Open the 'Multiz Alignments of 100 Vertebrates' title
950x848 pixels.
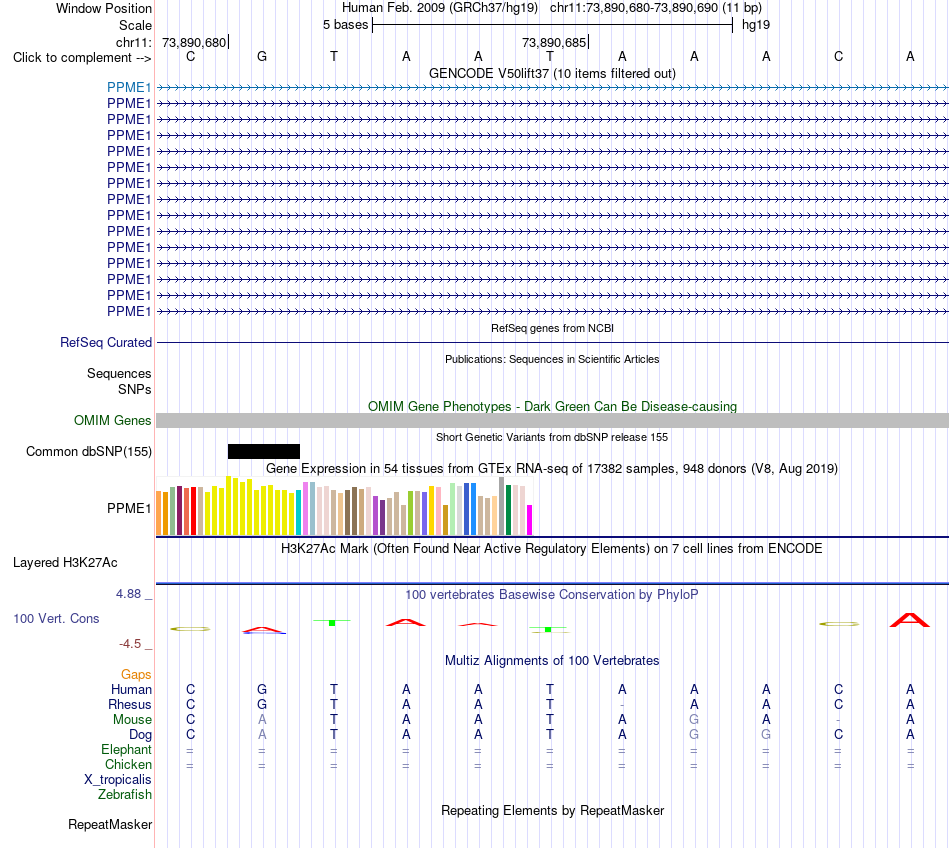coord(552,661)
